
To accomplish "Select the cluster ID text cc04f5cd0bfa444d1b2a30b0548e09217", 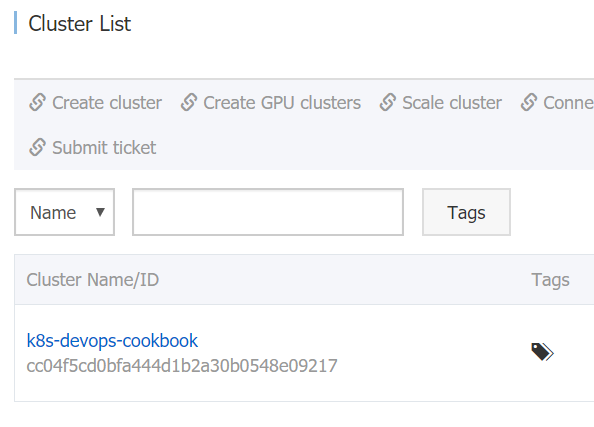I will 182,366.
